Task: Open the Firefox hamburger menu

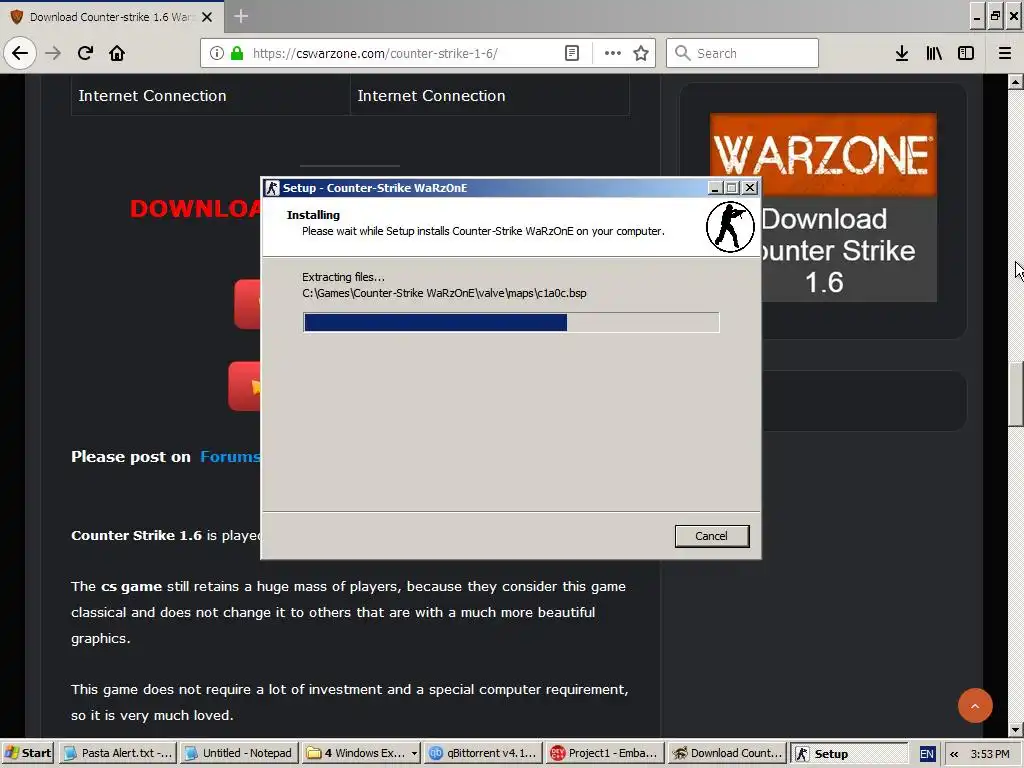Action: click(1005, 53)
